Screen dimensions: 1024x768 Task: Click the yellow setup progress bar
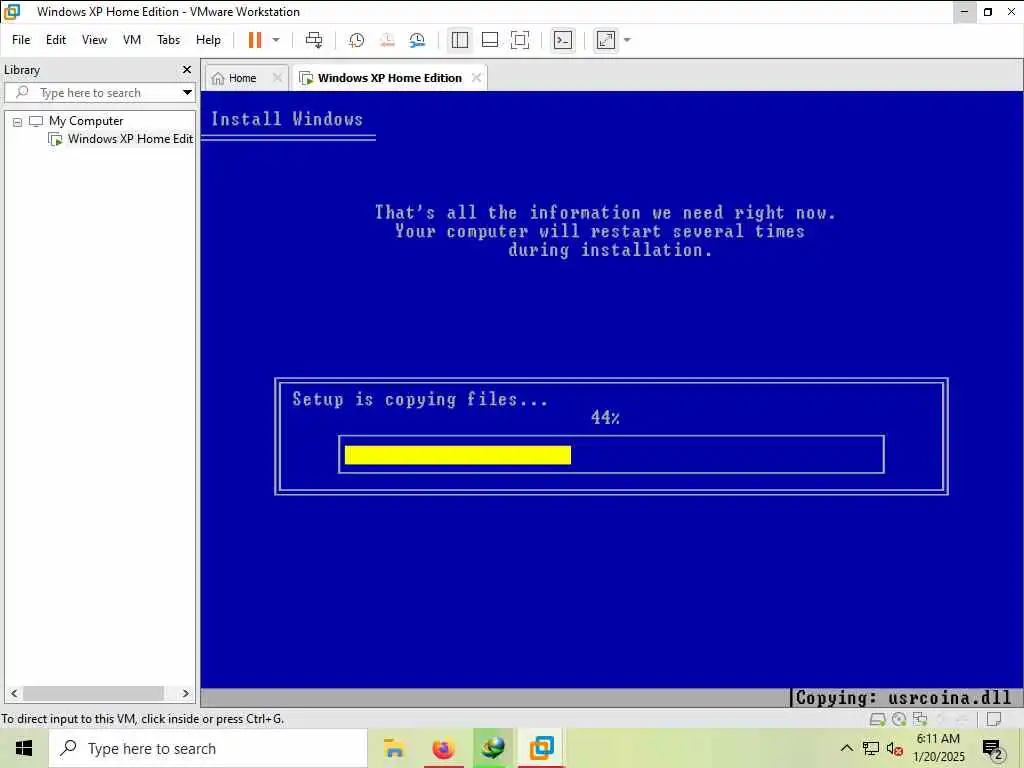[458, 455]
